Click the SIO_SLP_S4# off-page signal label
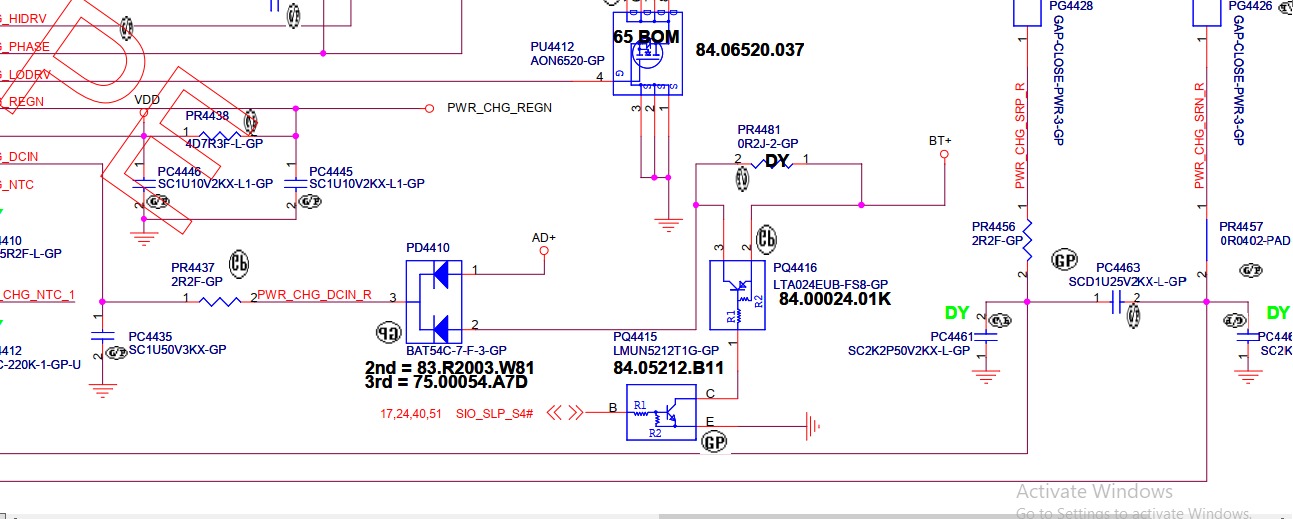Viewport: 1293px width, 519px height. [494, 413]
